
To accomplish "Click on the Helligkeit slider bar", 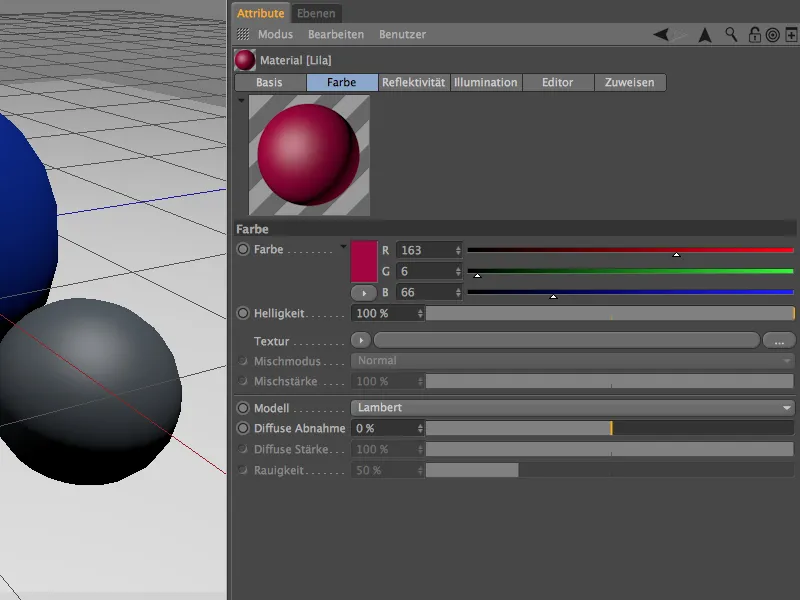I will (x=610, y=313).
